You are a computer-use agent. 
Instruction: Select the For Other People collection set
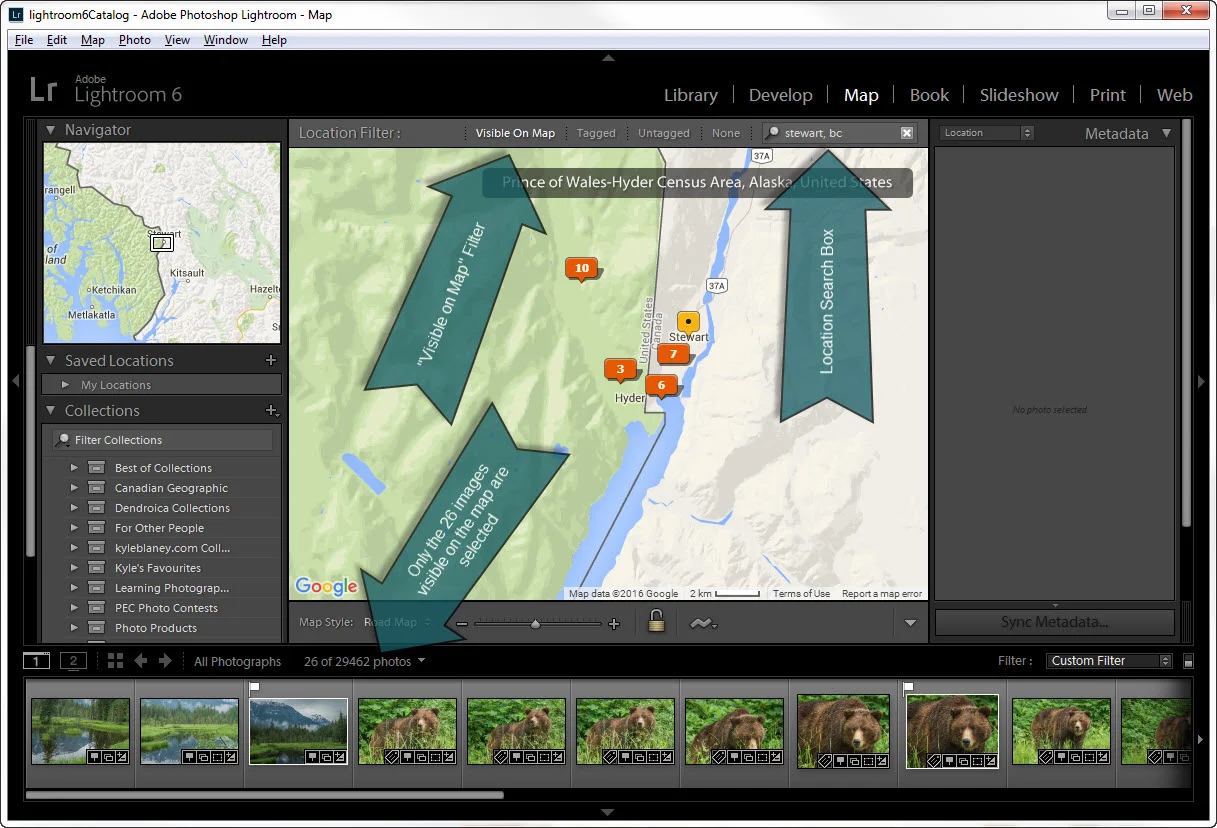tap(159, 528)
